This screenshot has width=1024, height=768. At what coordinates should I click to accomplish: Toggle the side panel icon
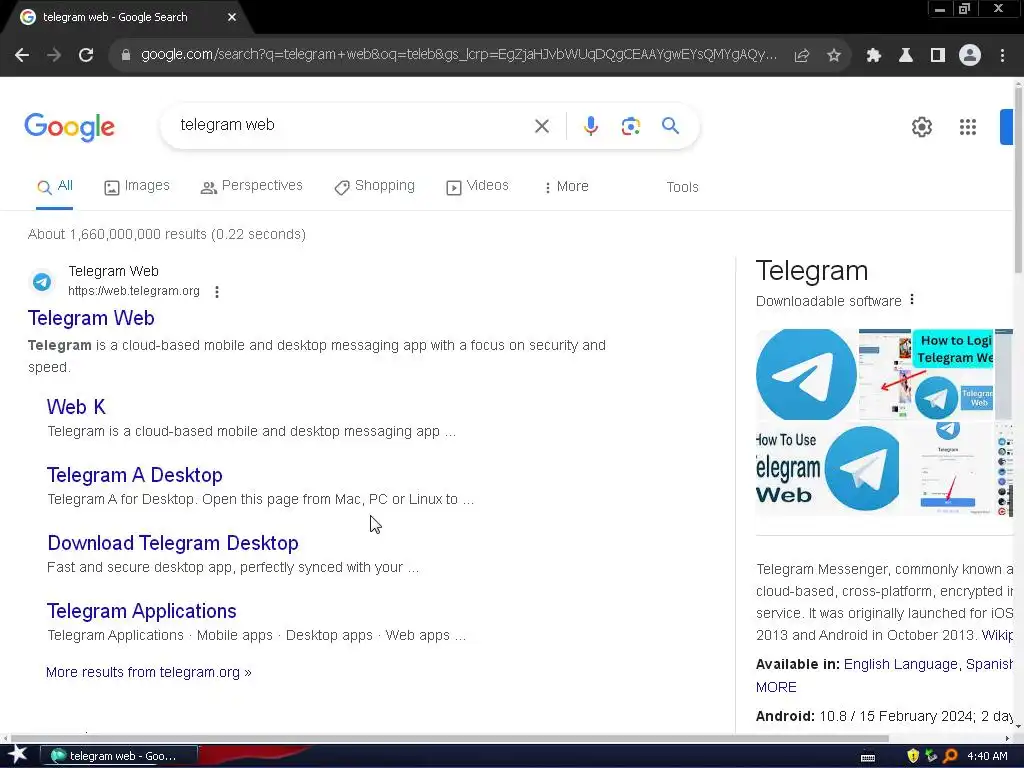[938, 56]
